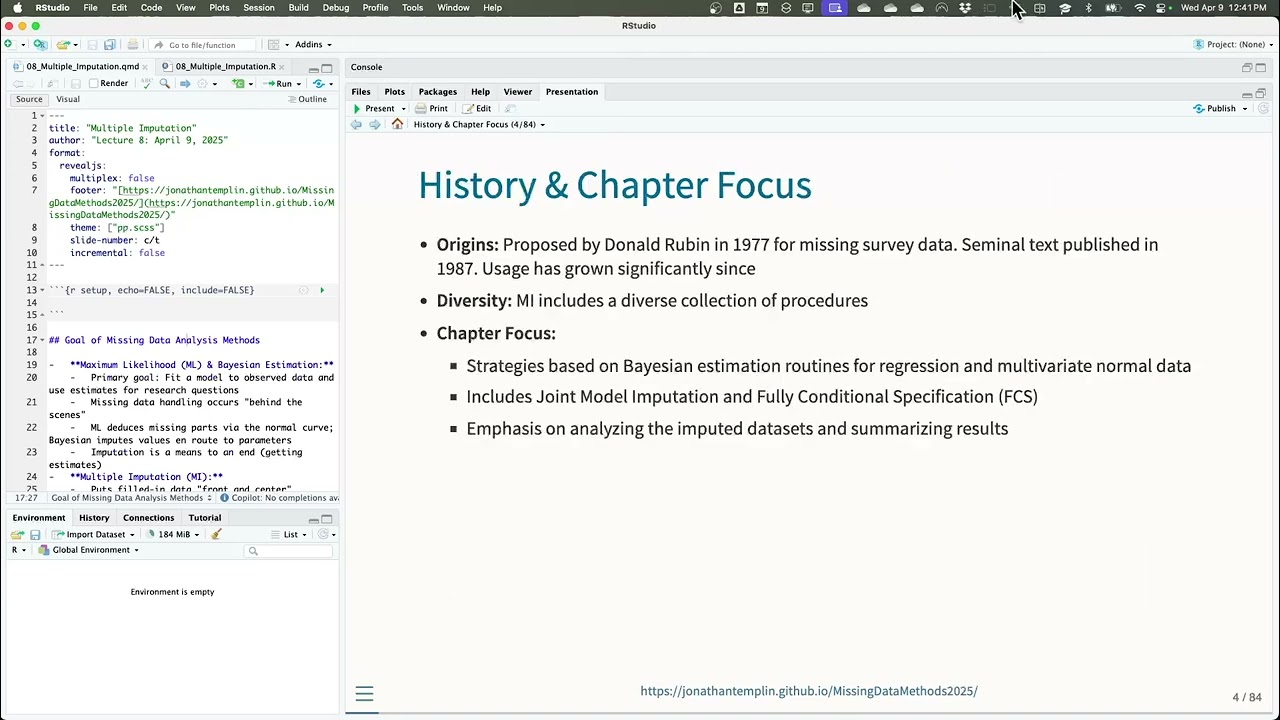
Task: Toggle the Render on Save checkbox
Action: click(93, 83)
